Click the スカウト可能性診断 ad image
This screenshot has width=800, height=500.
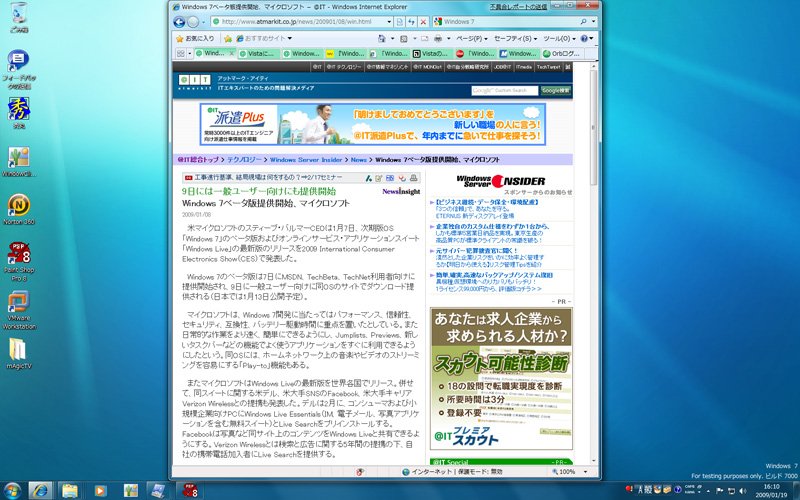click(501, 379)
